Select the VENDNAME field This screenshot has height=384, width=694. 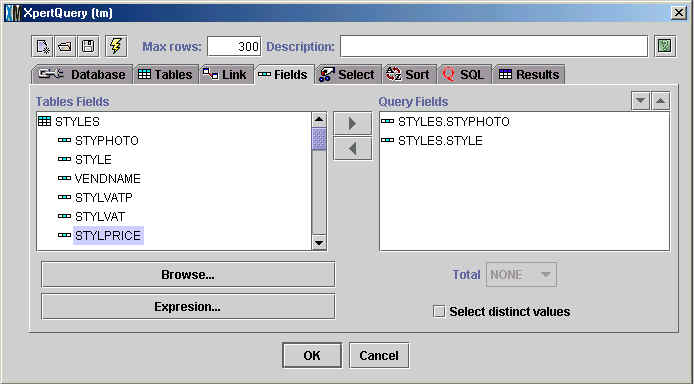[x=108, y=178]
